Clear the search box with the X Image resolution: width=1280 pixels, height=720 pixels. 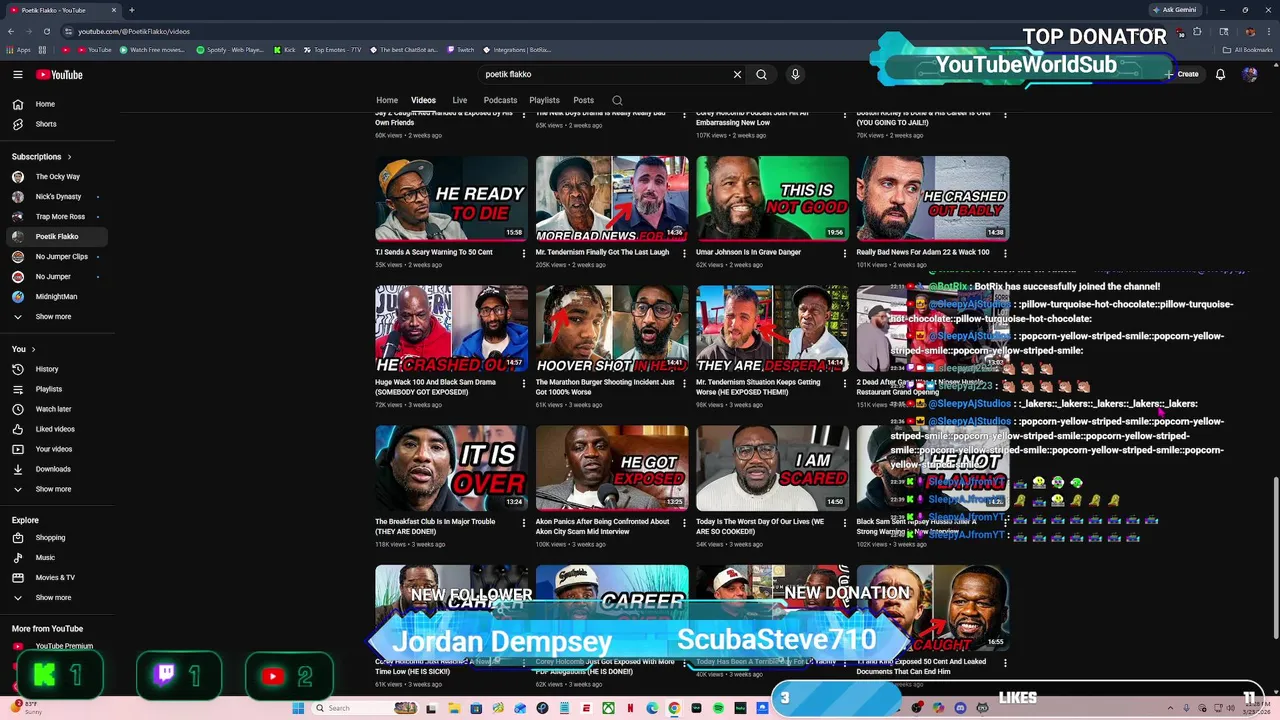pos(737,74)
